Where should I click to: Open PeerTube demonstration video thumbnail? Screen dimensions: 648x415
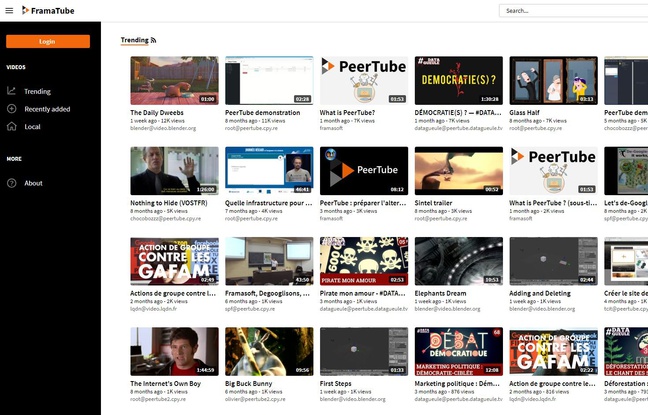269,81
